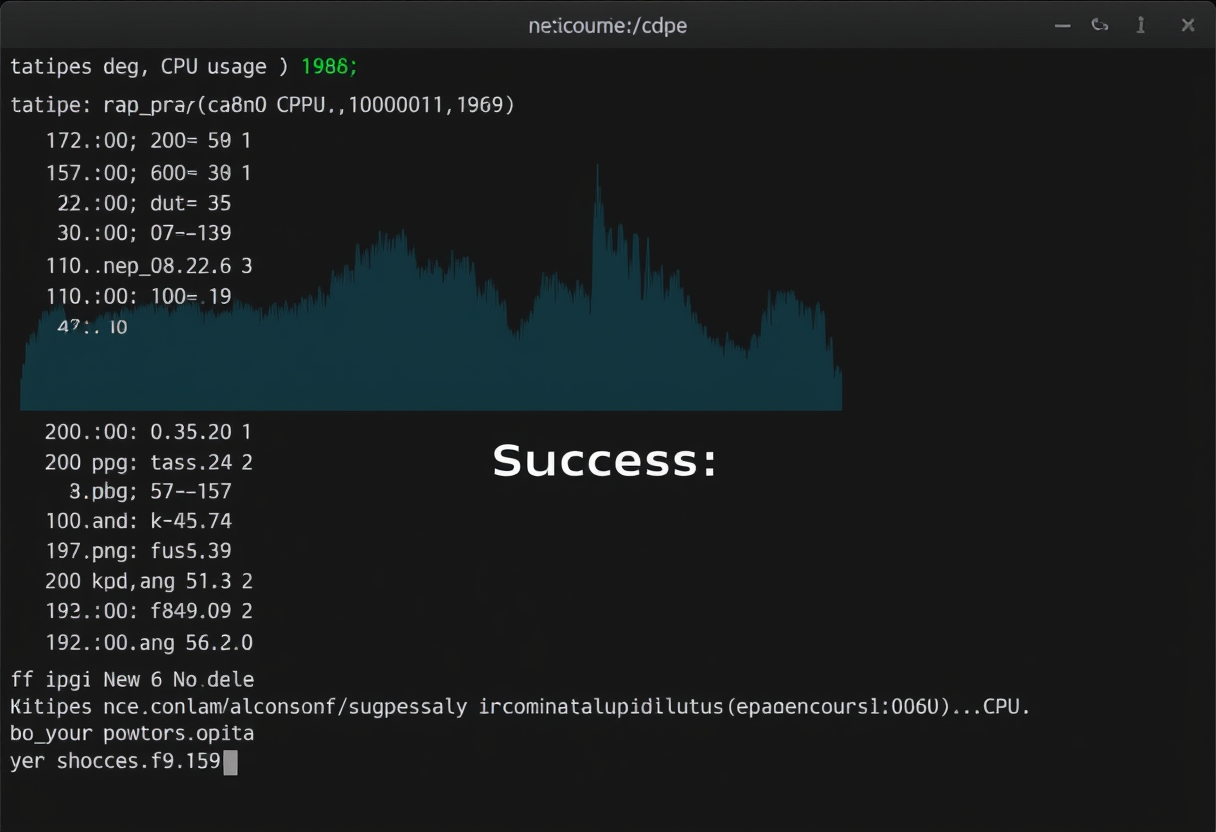
Task: Click the row "197.png: fus5.39"
Action: click(138, 551)
